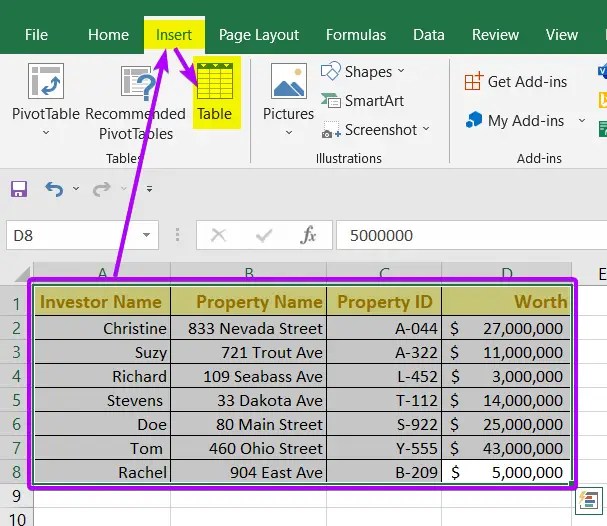Undo the last action
Screen dimensions: 607x526
click(54, 189)
